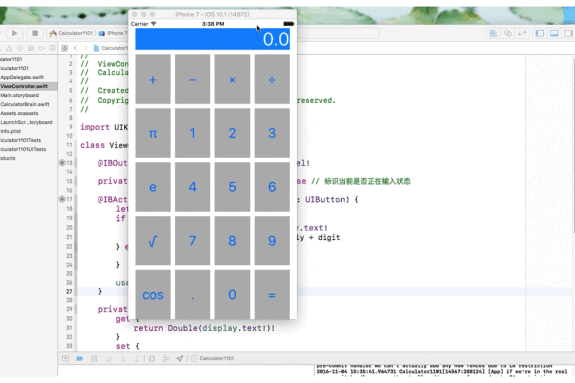Tap digit 1 on calculator

pos(192,133)
